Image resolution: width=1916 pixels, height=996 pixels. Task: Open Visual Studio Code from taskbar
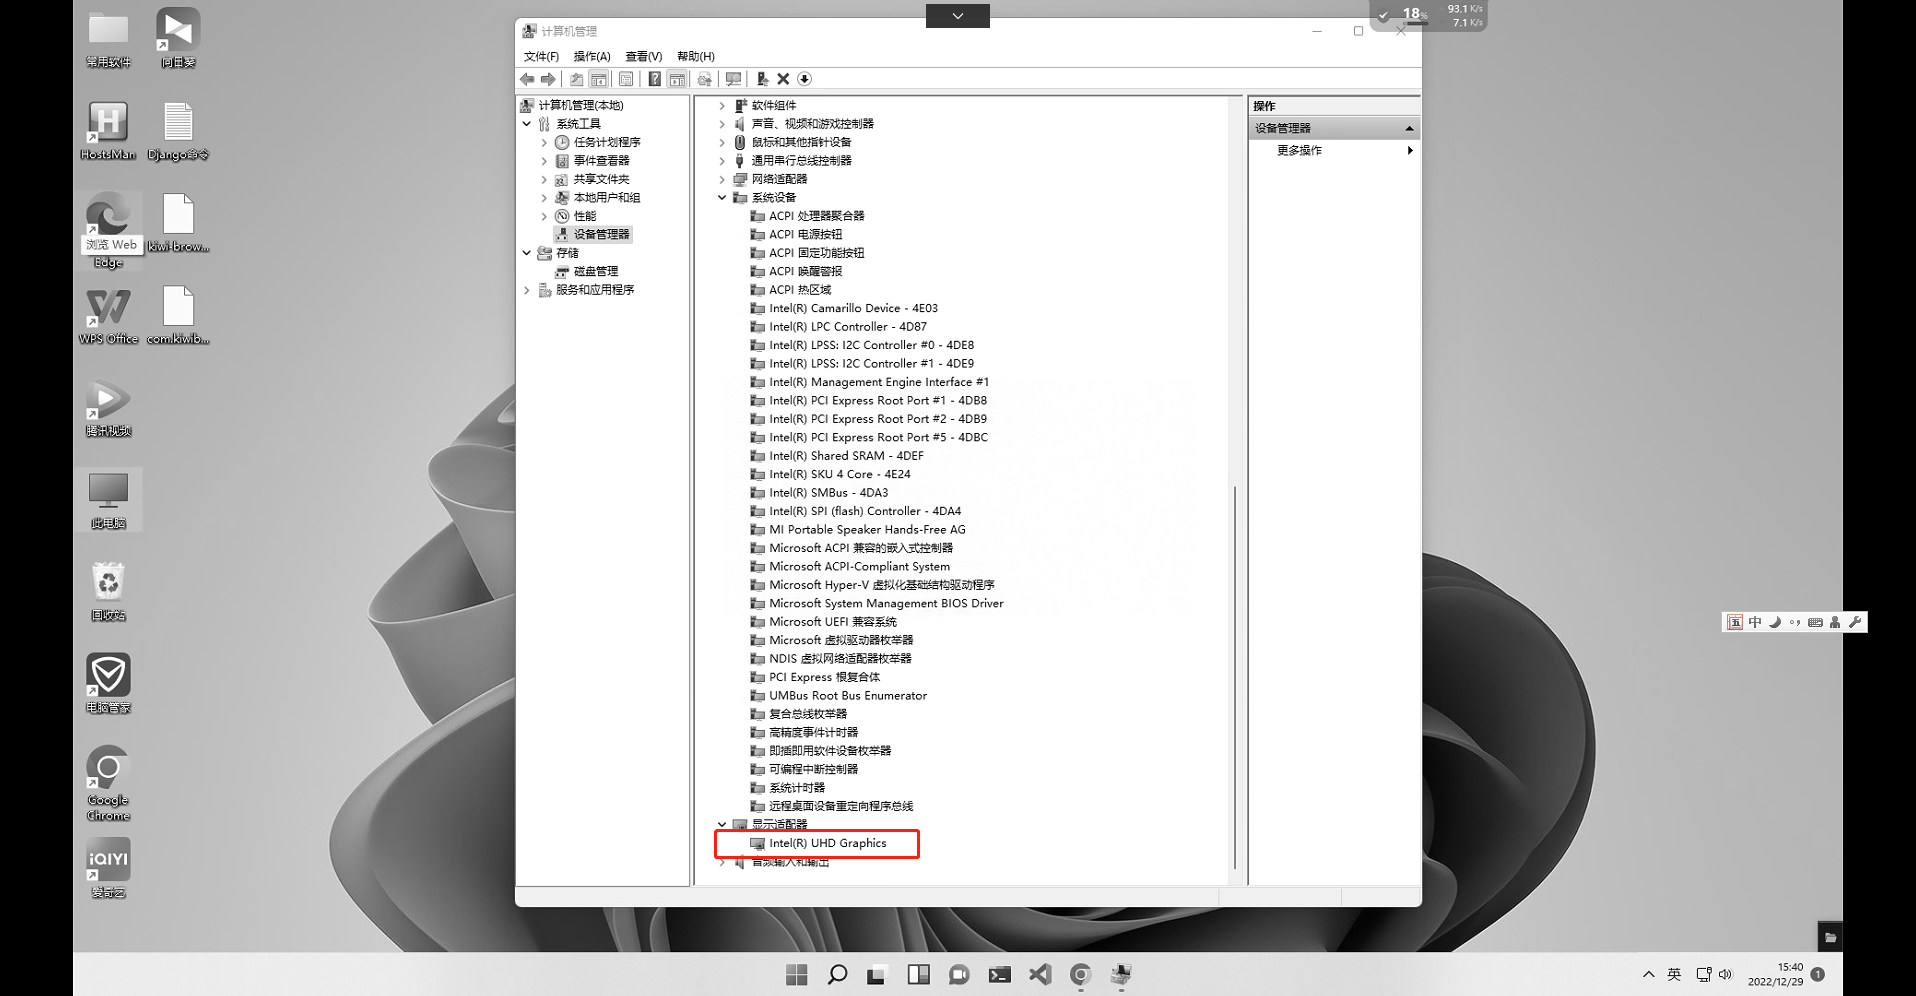1040,975
